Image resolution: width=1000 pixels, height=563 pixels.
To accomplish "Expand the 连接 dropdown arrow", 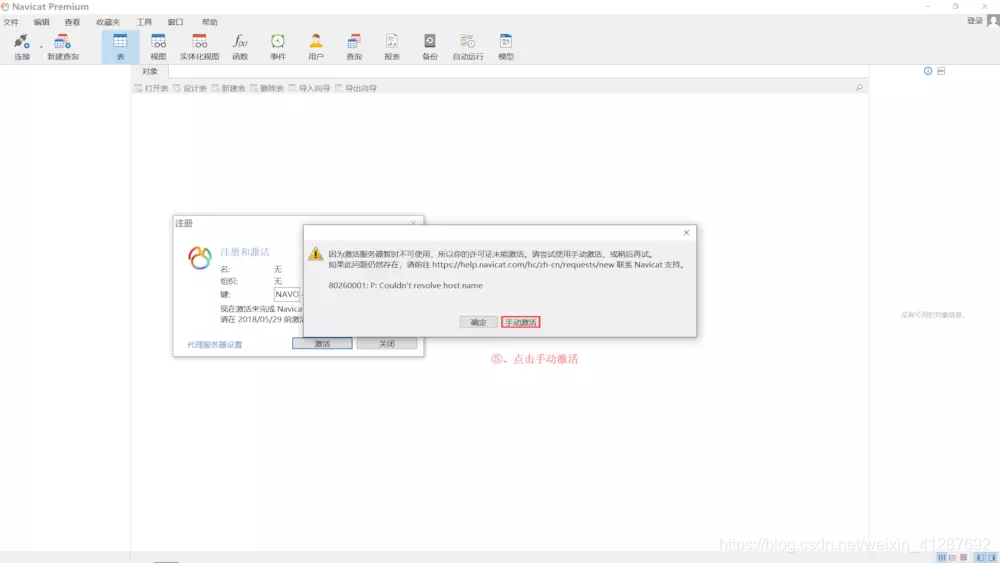I will click(x=41, y=47).
